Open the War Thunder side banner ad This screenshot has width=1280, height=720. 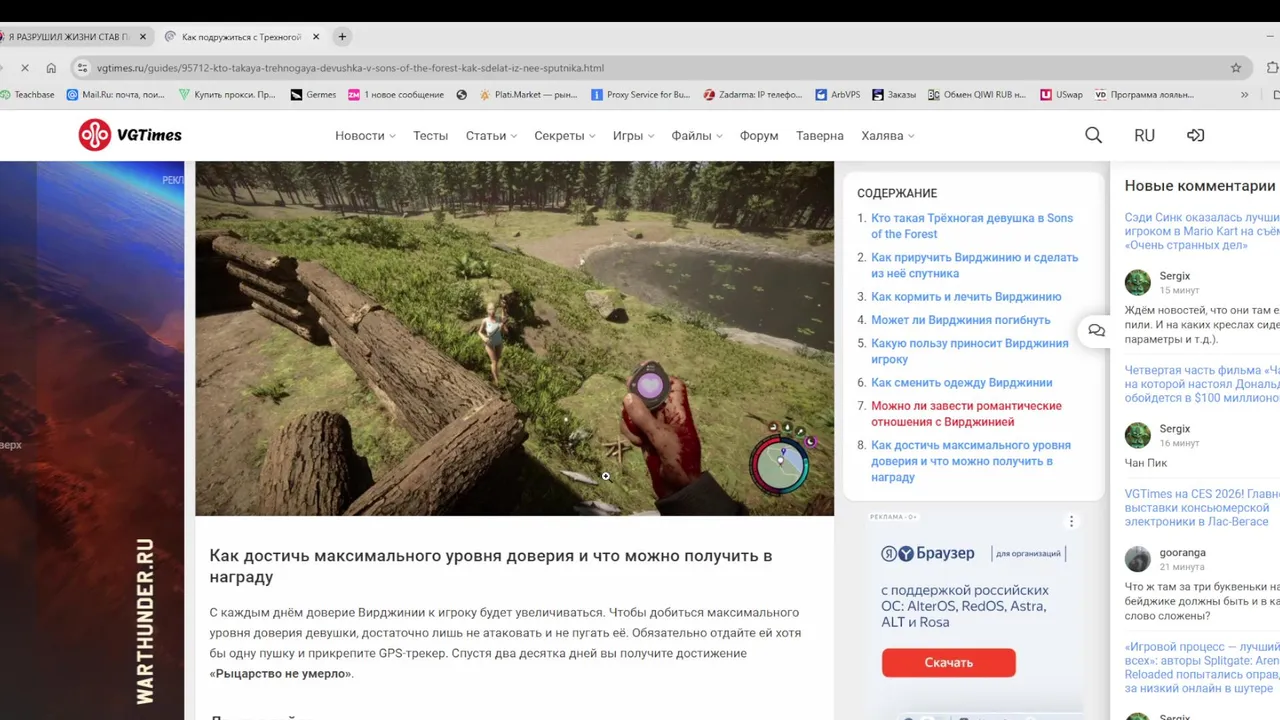[92, 440]
